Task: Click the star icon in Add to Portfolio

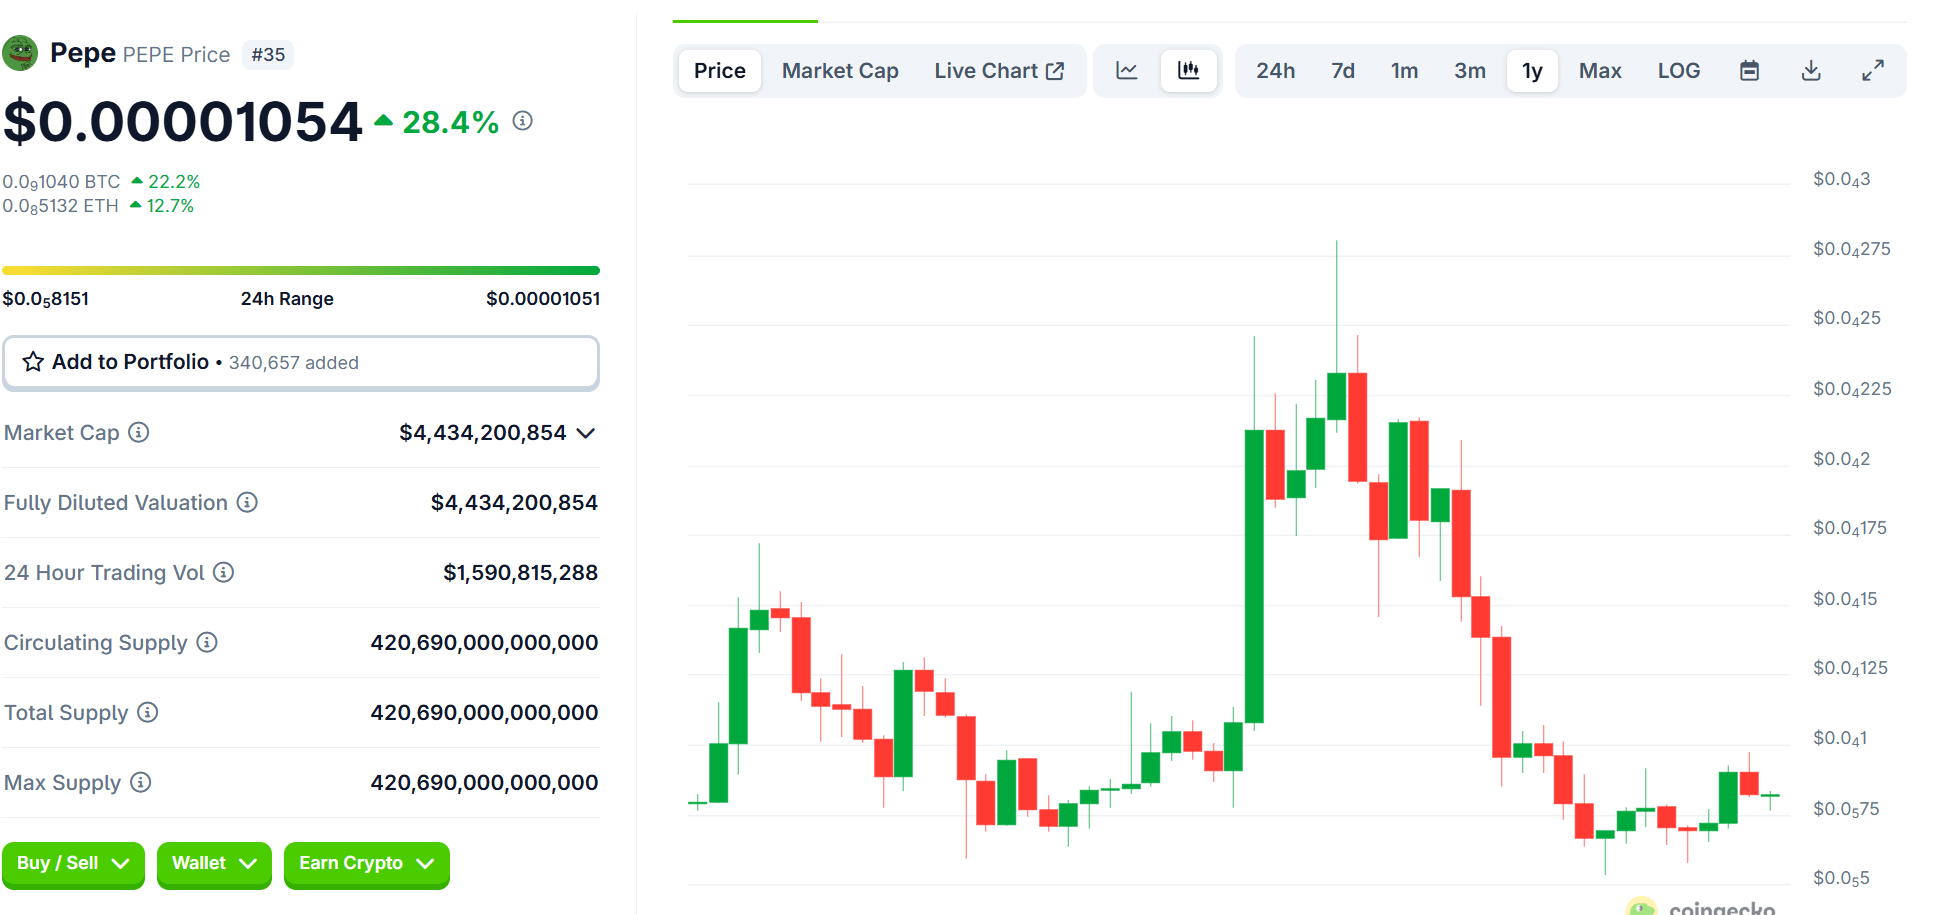Action: pyautogui.click(x=33, y=362)
